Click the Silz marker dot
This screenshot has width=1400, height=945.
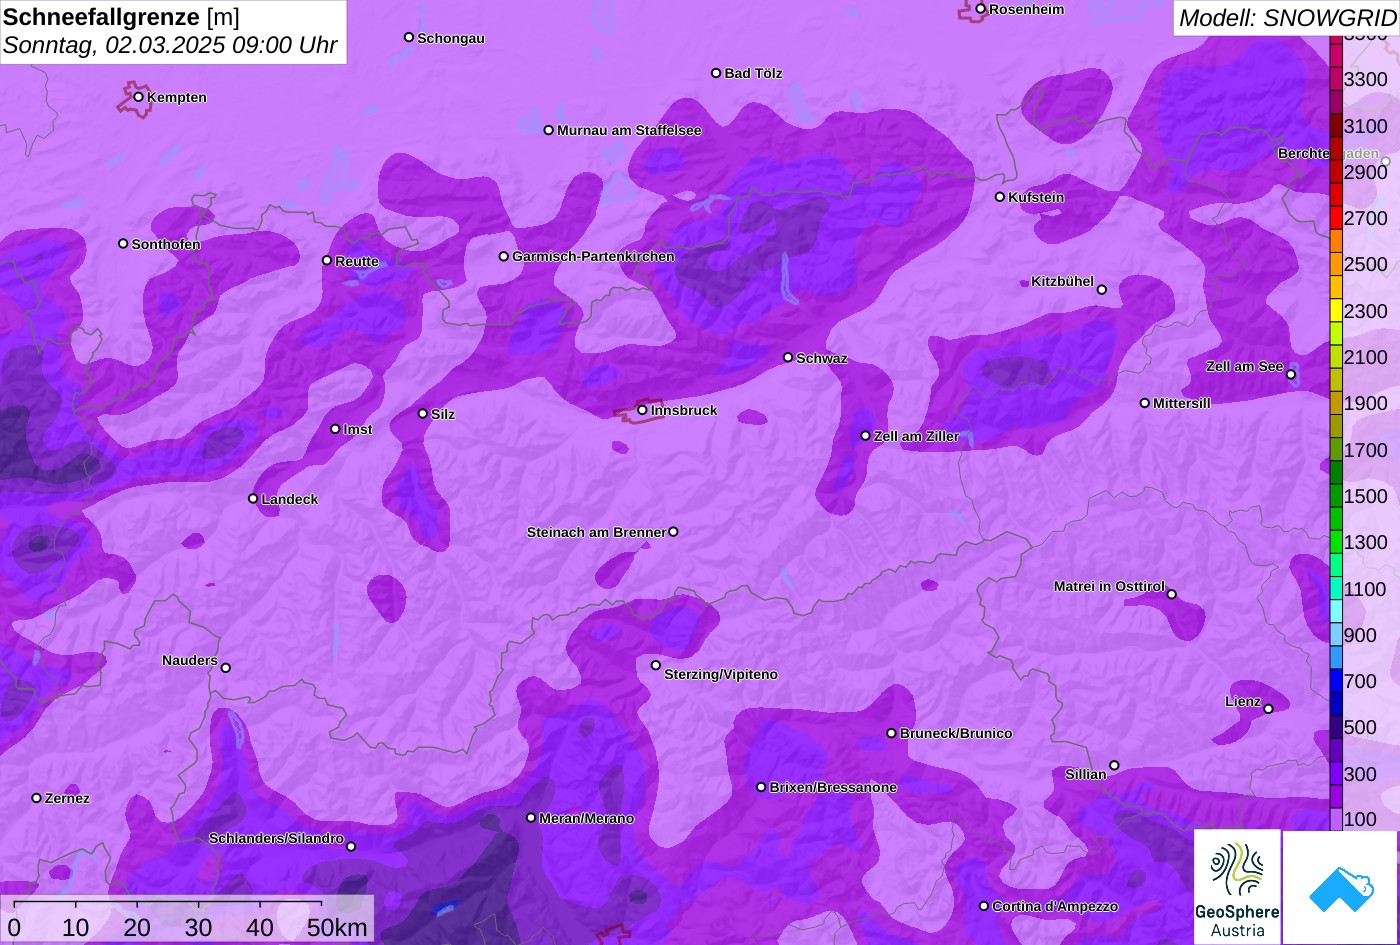[423, 414]
